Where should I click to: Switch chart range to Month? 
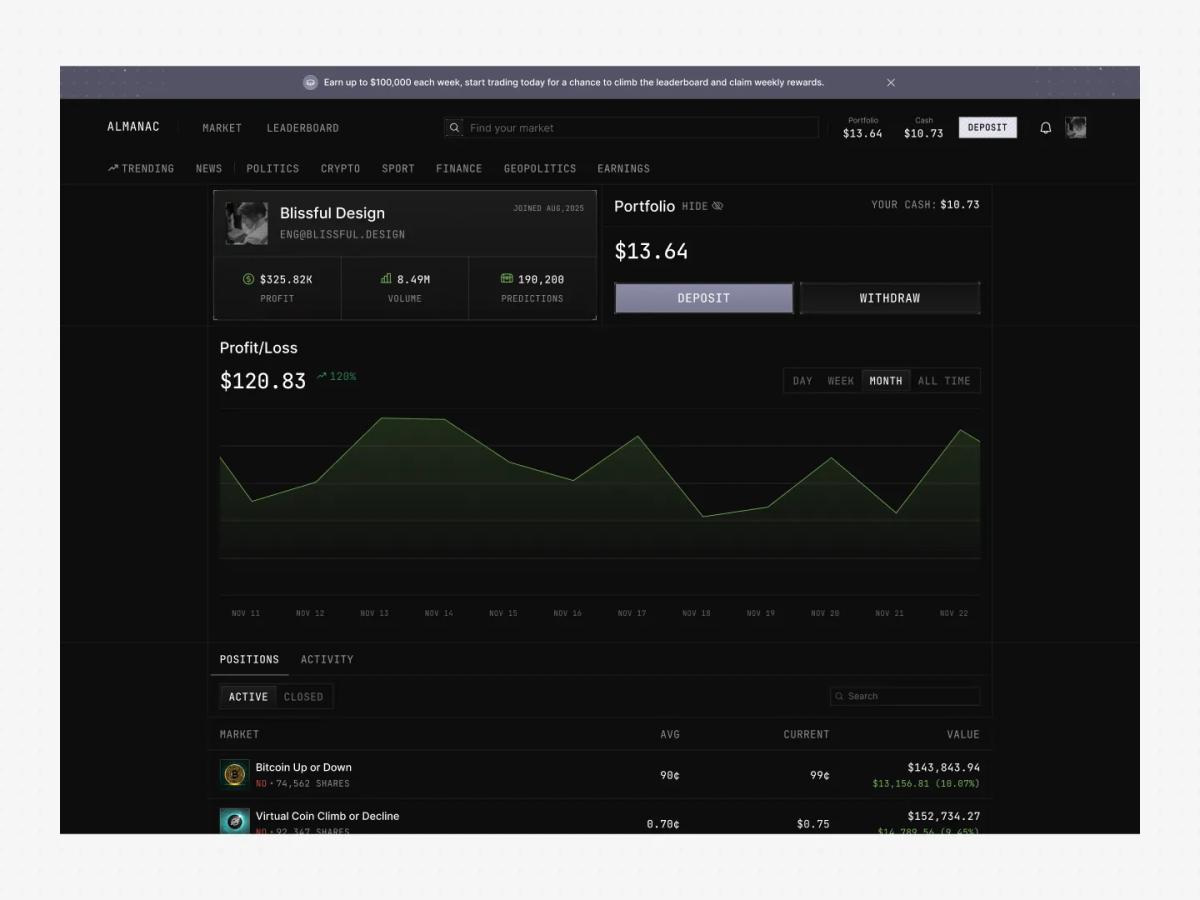click(x=886, y=381)
